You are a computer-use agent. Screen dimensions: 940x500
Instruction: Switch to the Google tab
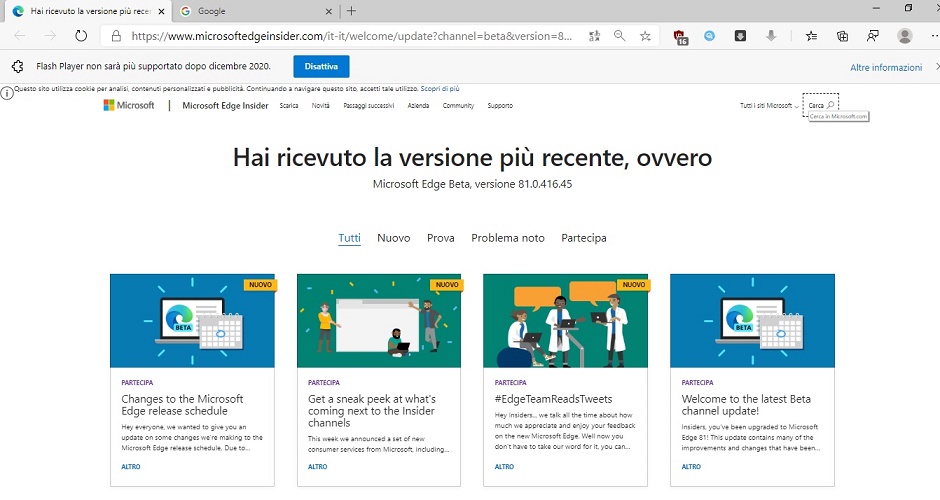[x=255, y=11]
